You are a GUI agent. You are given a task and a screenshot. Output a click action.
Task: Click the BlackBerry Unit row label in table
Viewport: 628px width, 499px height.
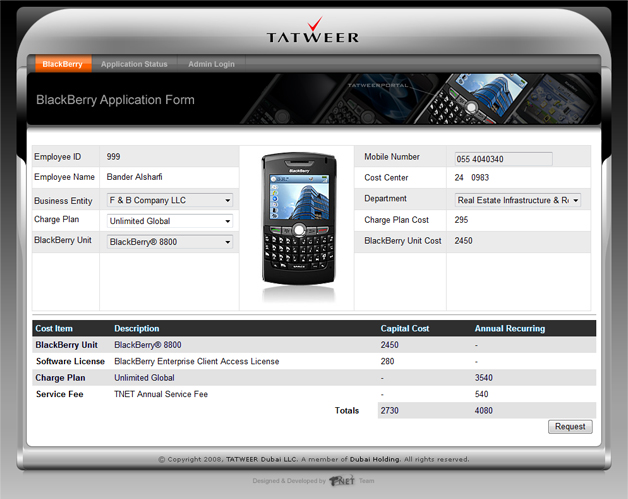point(66,345)
